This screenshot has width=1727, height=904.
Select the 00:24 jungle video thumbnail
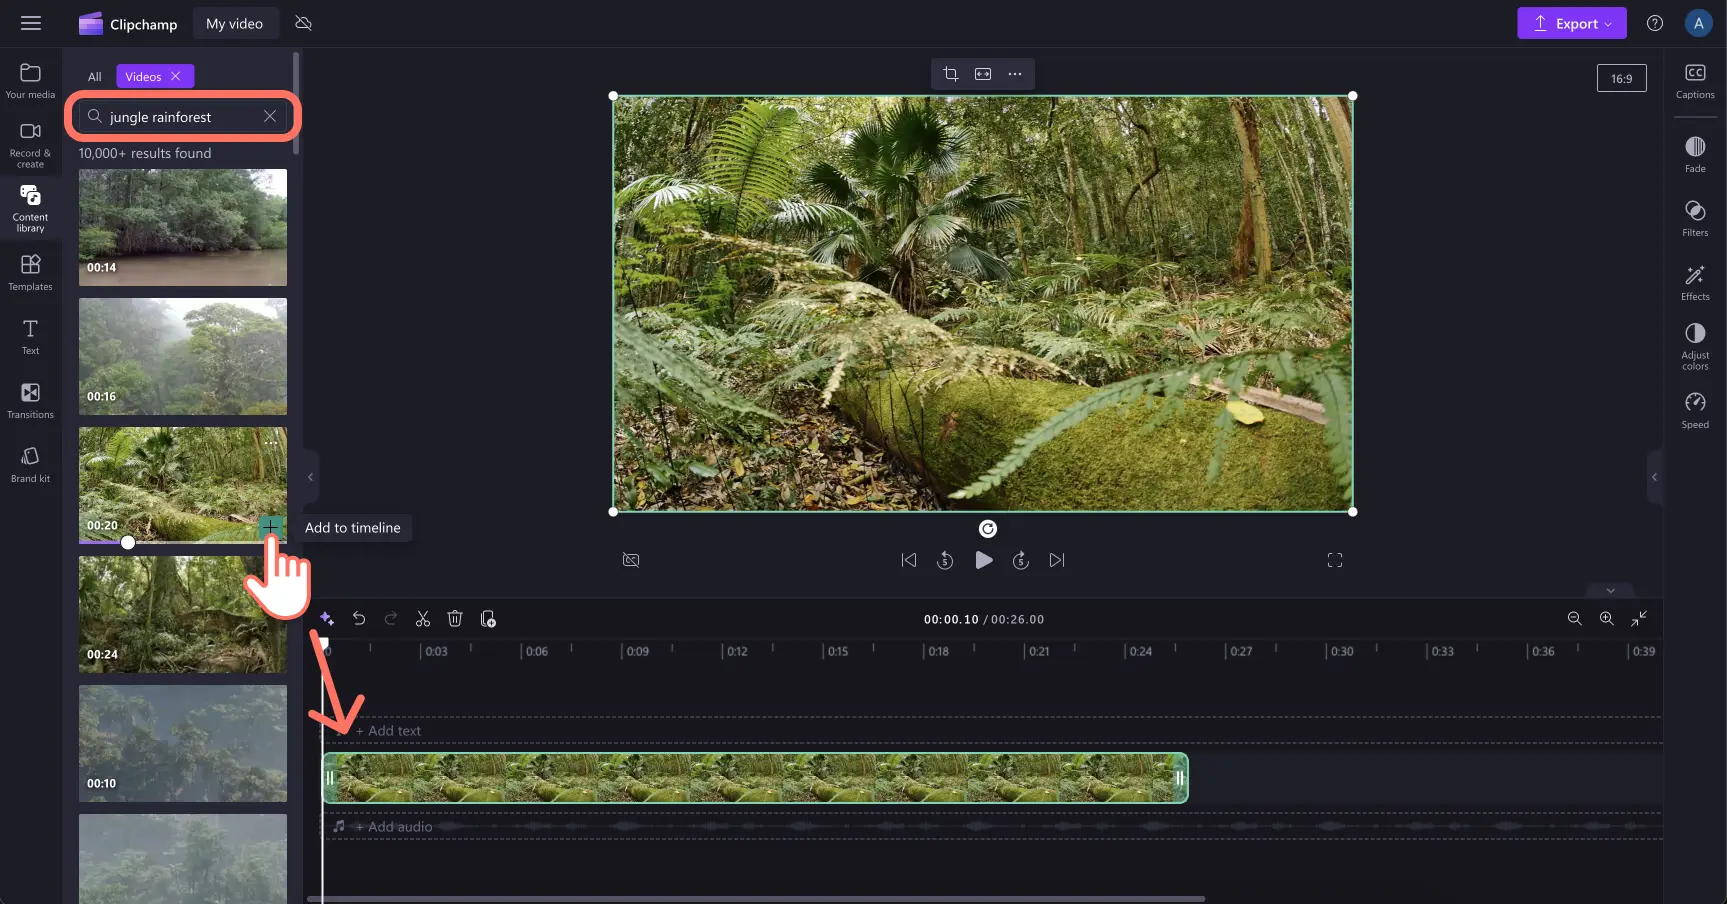point(183,614)
